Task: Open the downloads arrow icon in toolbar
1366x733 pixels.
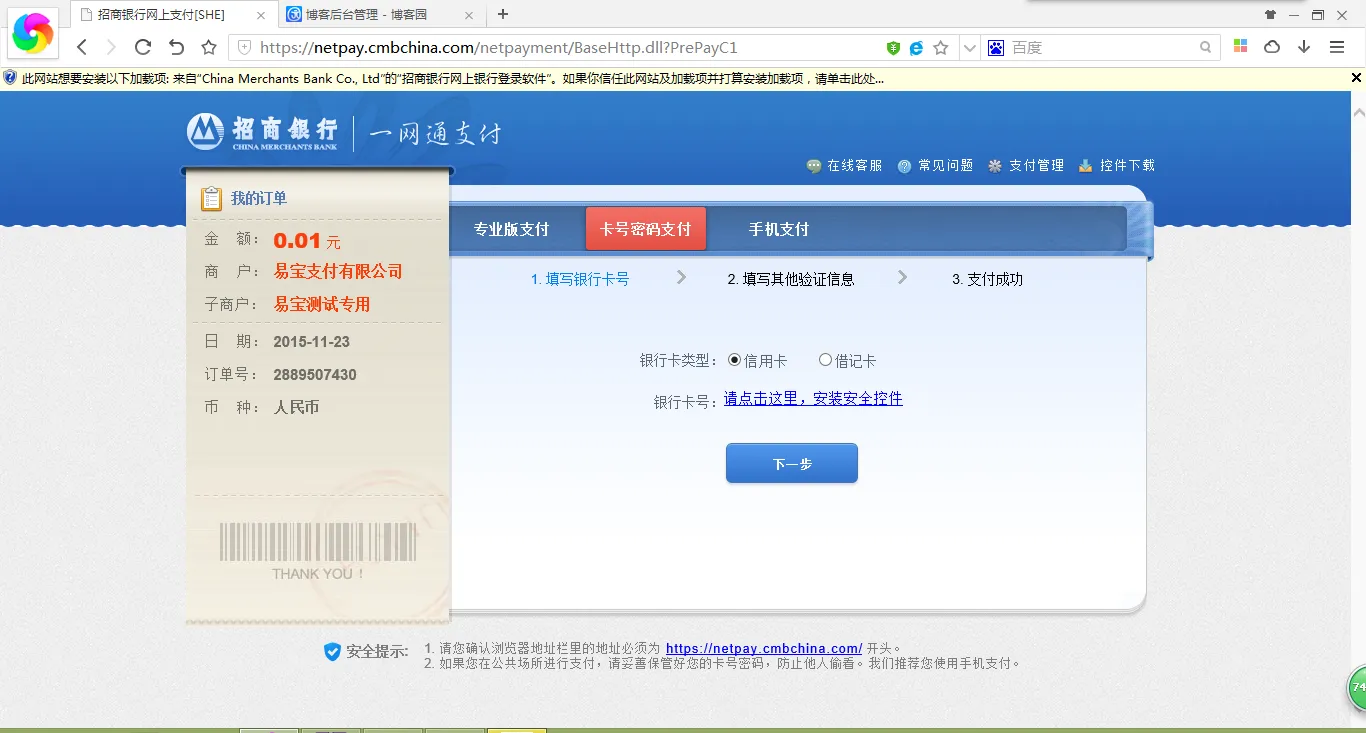Action: click(1304, 47)
